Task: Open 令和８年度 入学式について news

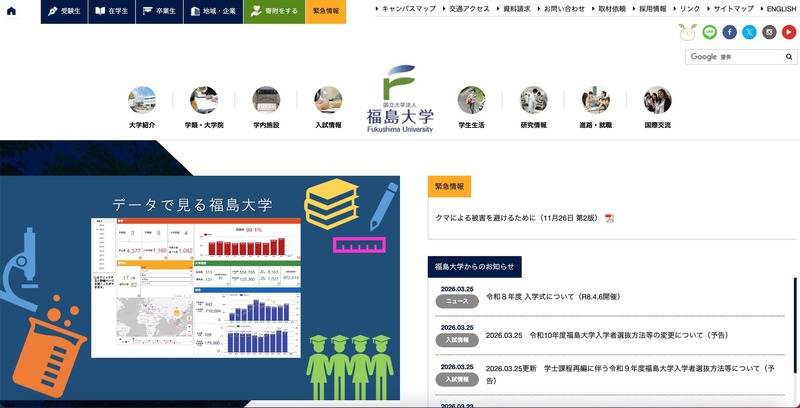Action: coord(553,297)
